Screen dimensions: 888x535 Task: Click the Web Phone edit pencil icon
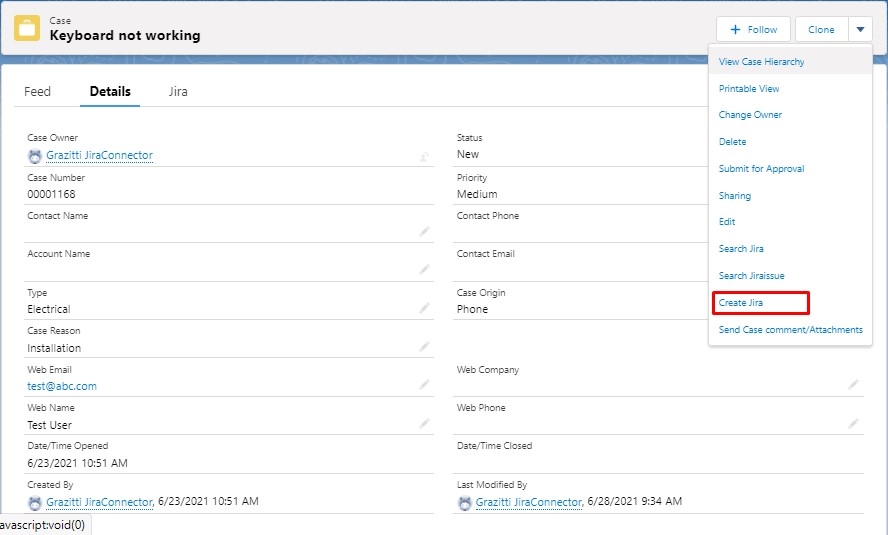pyautogui.click(x=853, y=423)
